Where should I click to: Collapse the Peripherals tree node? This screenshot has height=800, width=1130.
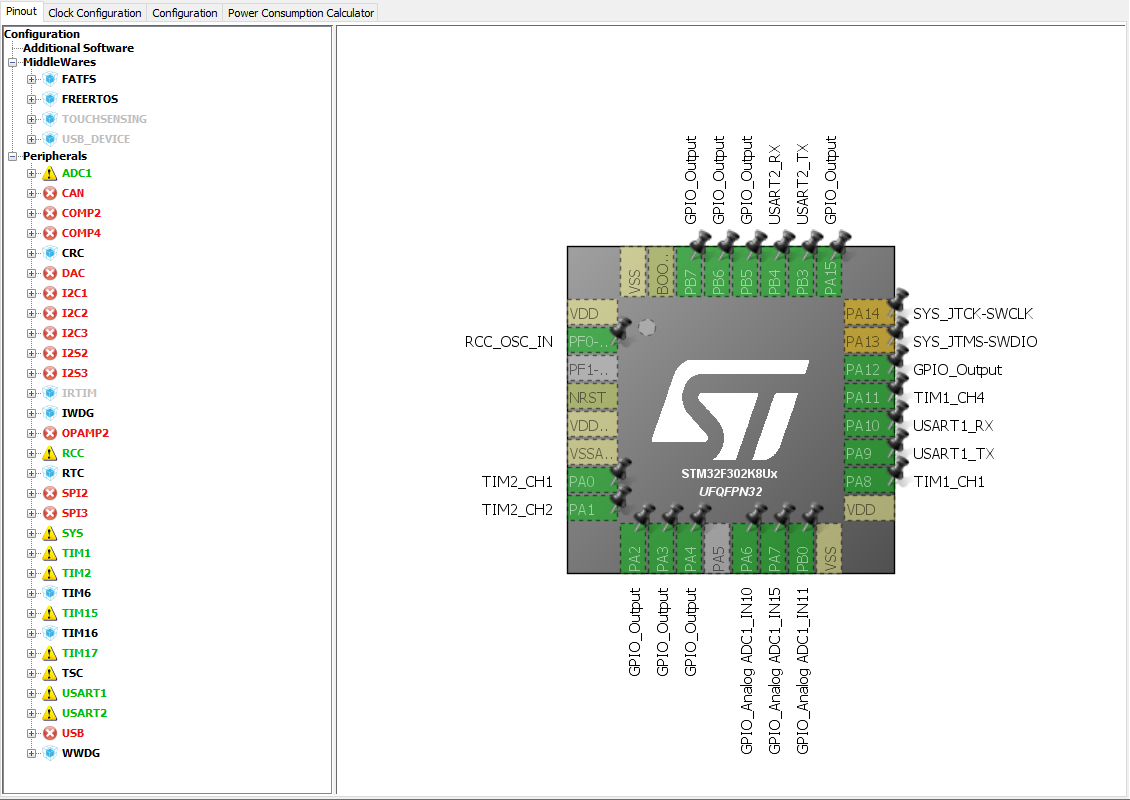click(12, 156)
